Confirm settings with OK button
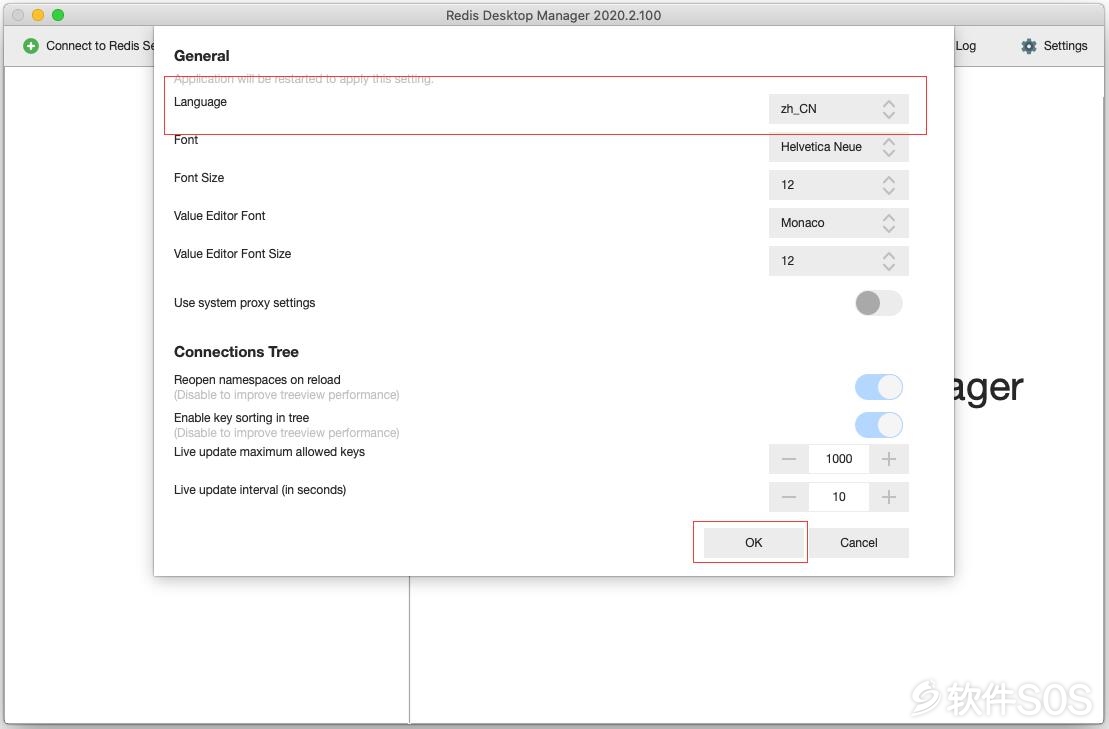The width and height of the screenshot is (1109, 729). (x=753, y=543)
